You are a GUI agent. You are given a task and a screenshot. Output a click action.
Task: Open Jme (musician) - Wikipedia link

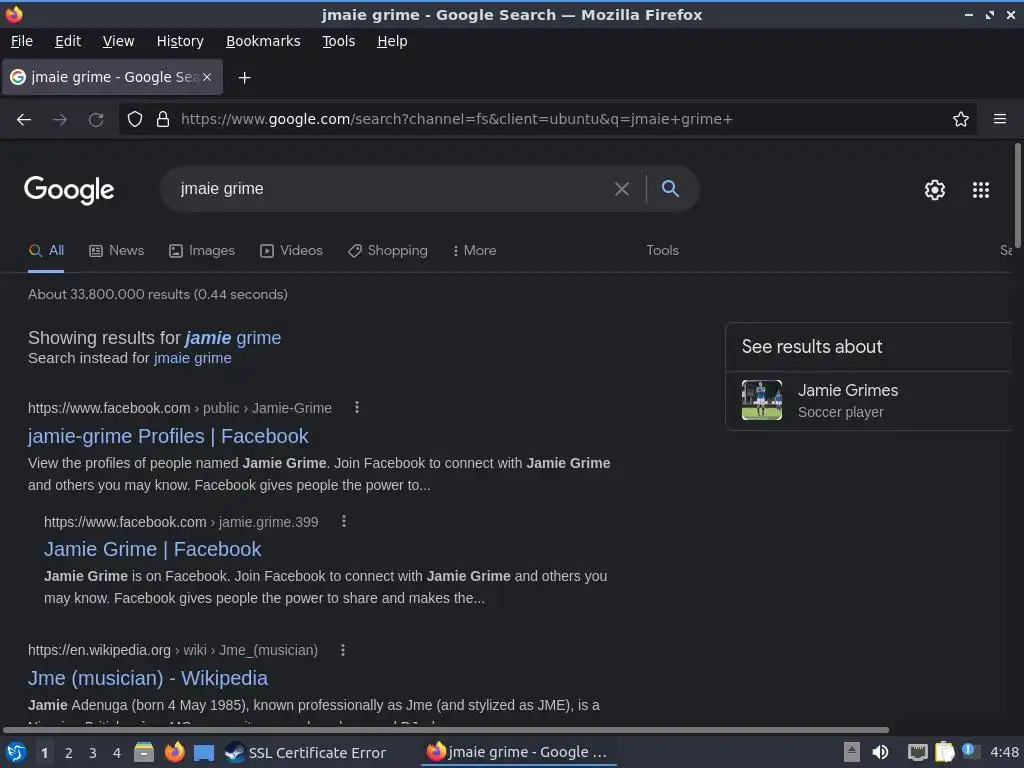click(148, 678)
